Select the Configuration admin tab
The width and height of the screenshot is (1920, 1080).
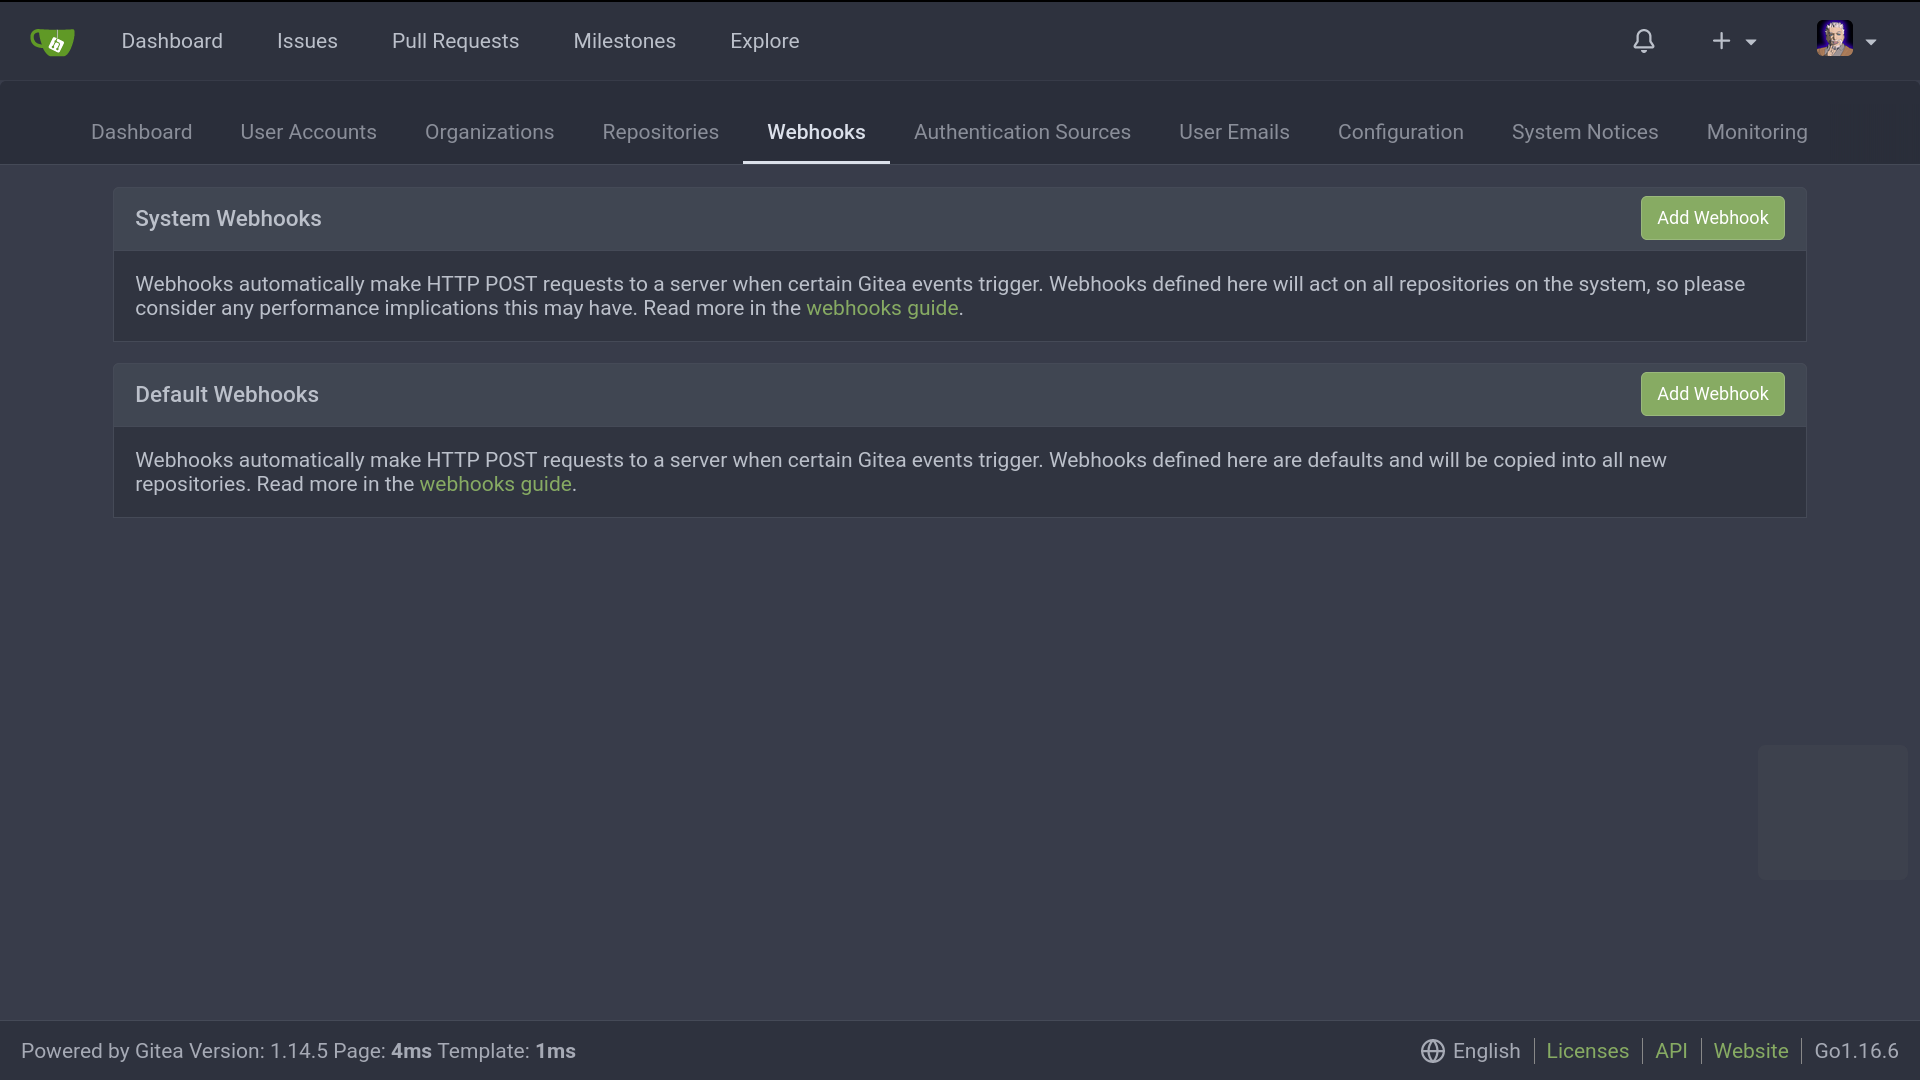(1400, 132)
